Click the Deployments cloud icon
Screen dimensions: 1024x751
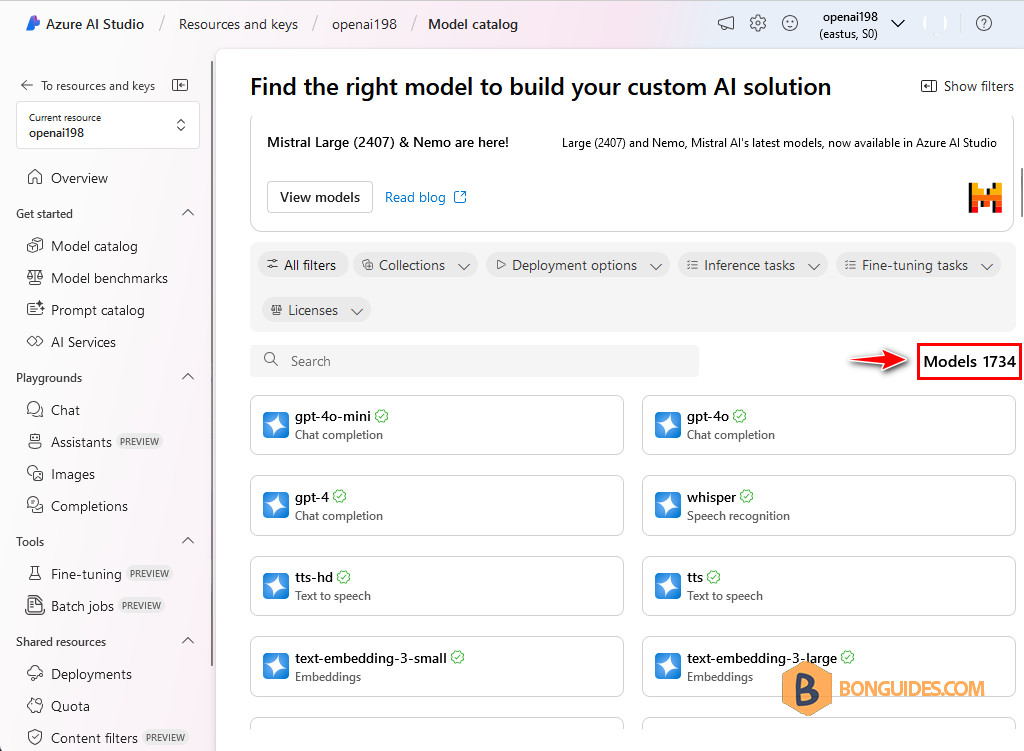(35, 673)
